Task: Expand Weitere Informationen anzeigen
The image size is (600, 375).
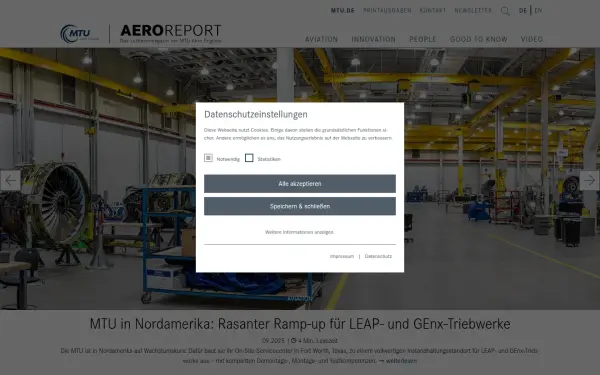Action: [x=300, y=232]
